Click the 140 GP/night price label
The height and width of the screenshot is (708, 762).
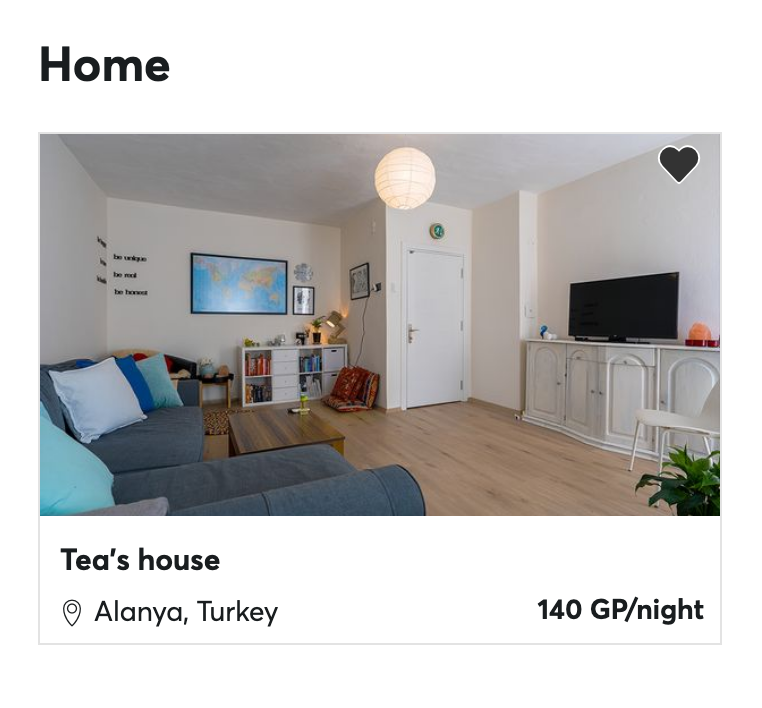(620, 610)
